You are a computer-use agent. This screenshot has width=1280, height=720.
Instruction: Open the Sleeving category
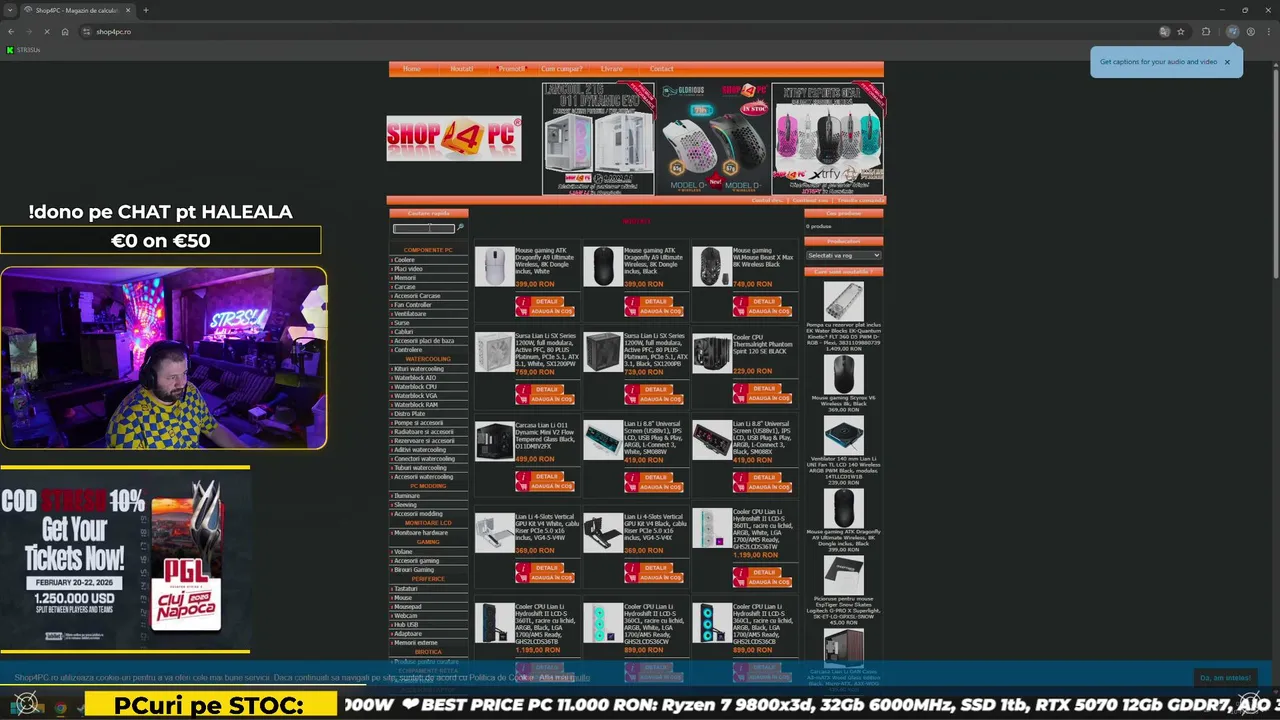[405, 505]
